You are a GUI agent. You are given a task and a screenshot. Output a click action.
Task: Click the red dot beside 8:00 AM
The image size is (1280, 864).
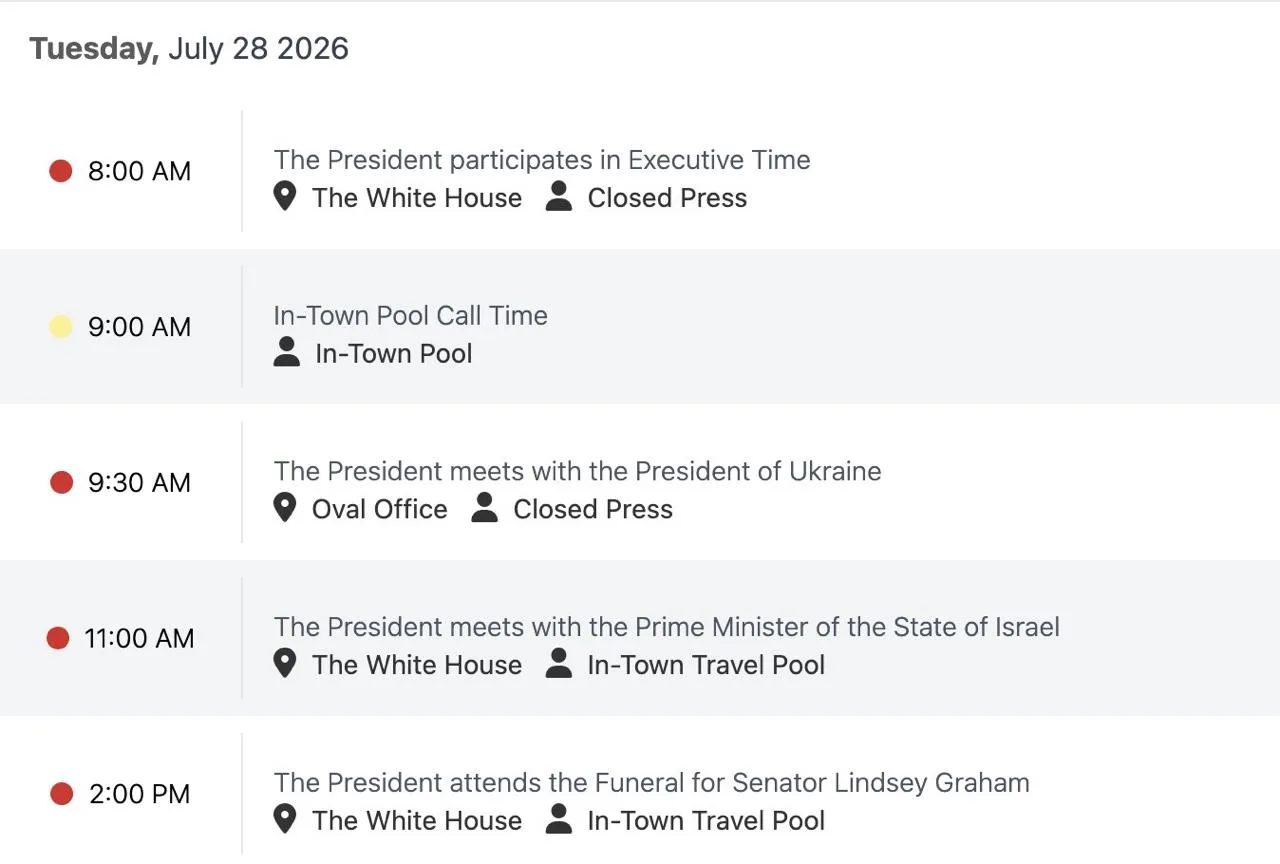(x=61, y=171)
